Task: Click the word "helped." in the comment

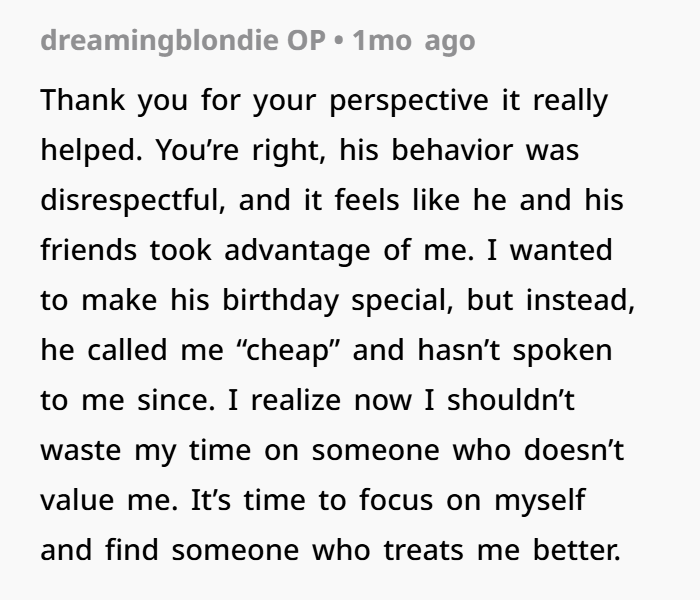Action: click(91, 150)
